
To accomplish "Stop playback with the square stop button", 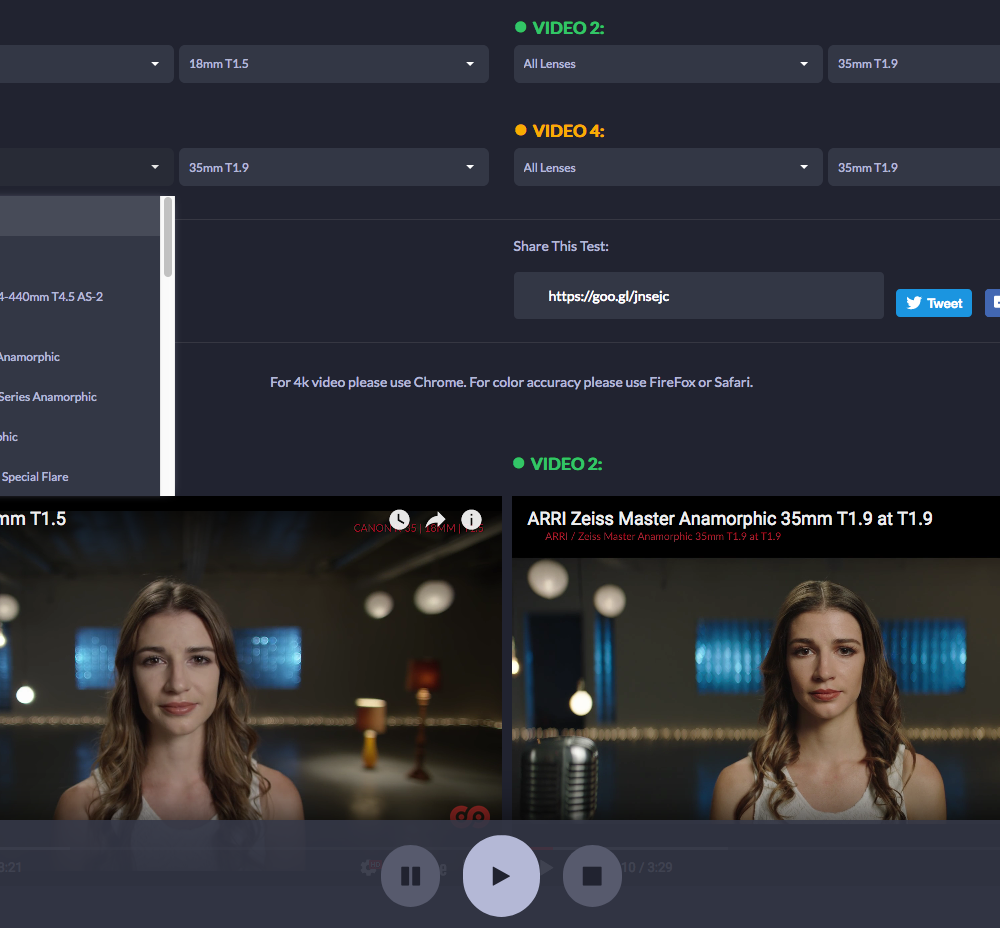I will pyautogui.click(x=592, y=876).
